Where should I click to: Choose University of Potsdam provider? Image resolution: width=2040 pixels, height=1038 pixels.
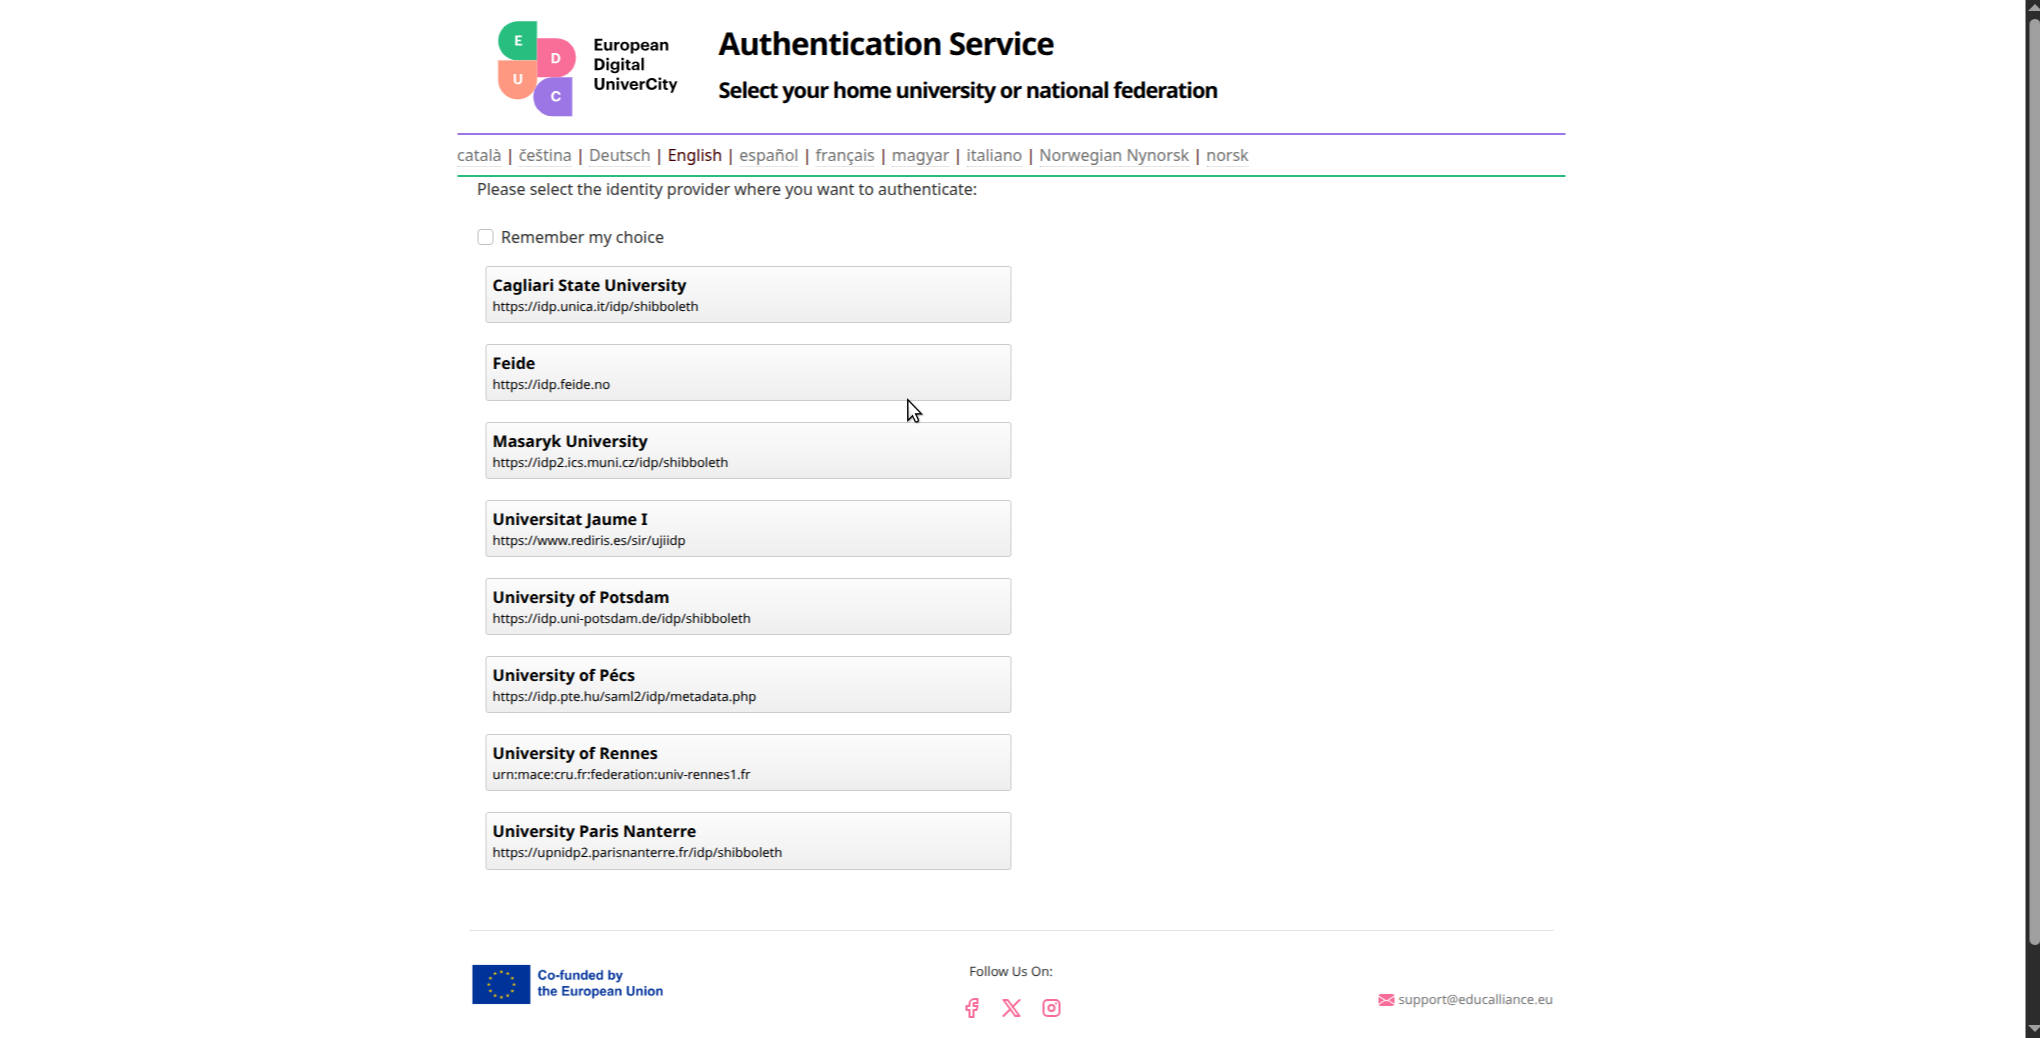(748, 606)
